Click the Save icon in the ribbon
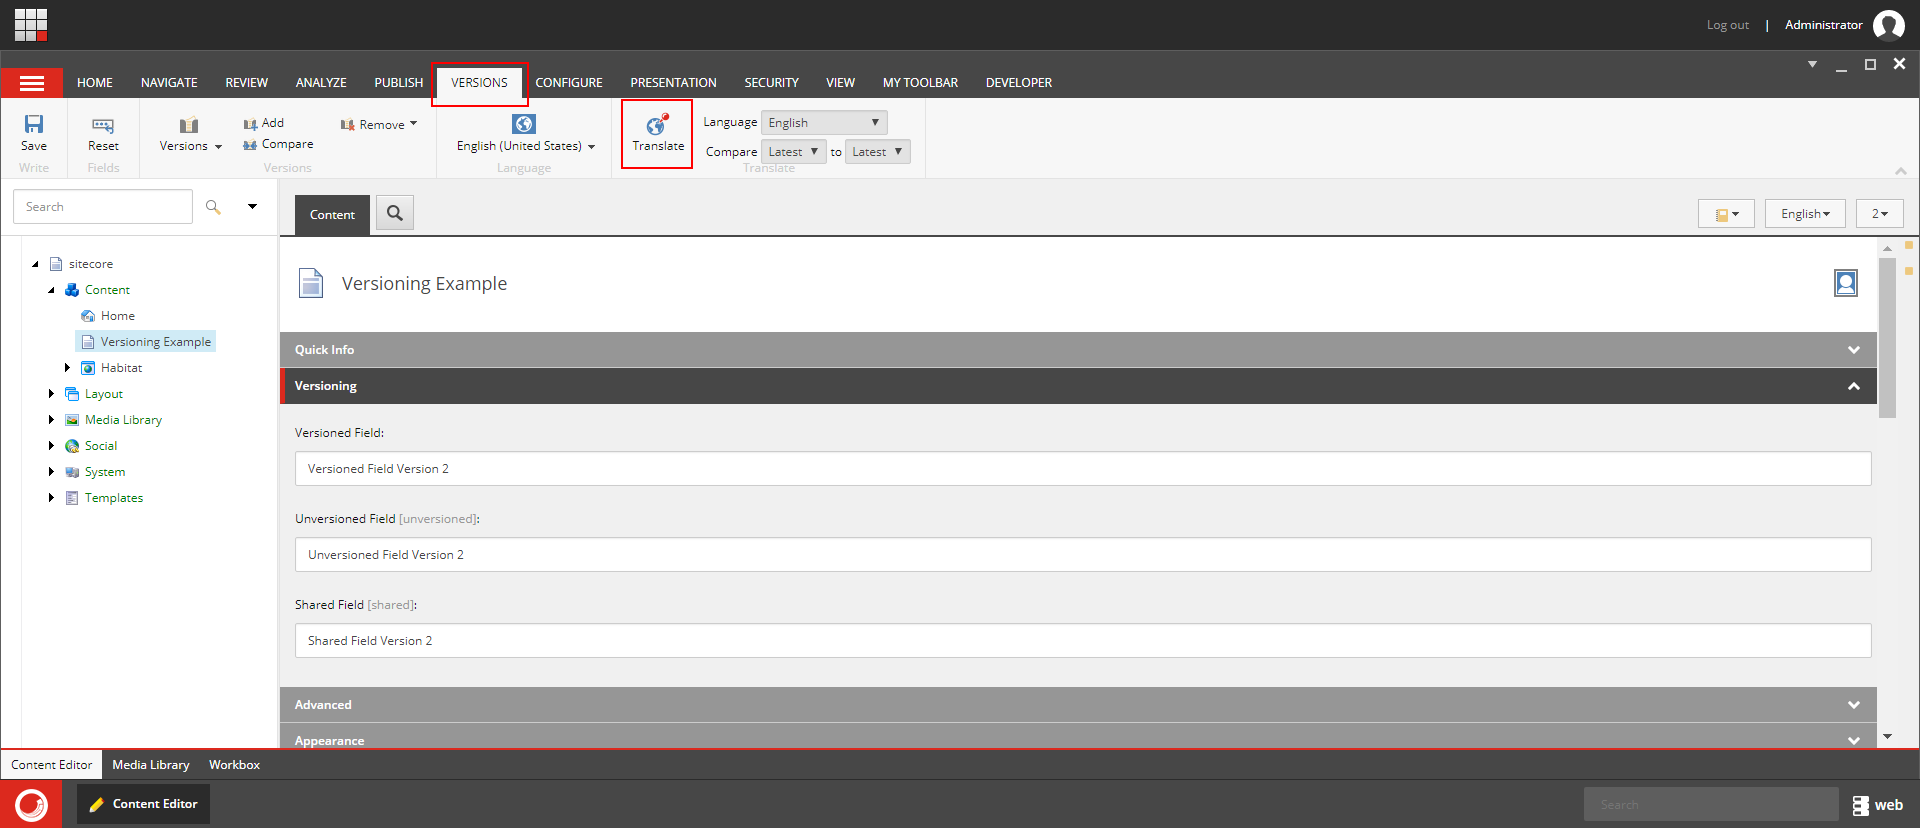Viewport: 1920px width, 828px height. tap(34, 124)
